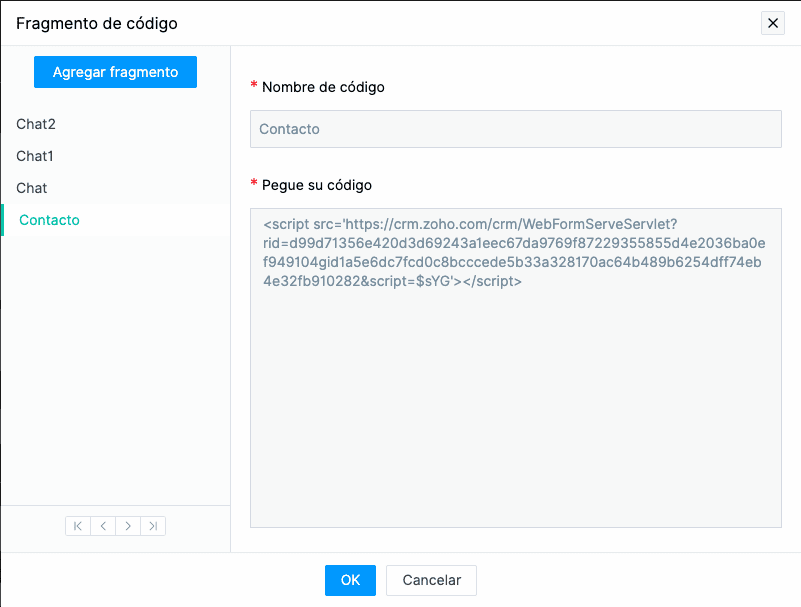Viewport: 801px width, 607px height.
Task: Go to the next fragments page
Action: (128, 526)
